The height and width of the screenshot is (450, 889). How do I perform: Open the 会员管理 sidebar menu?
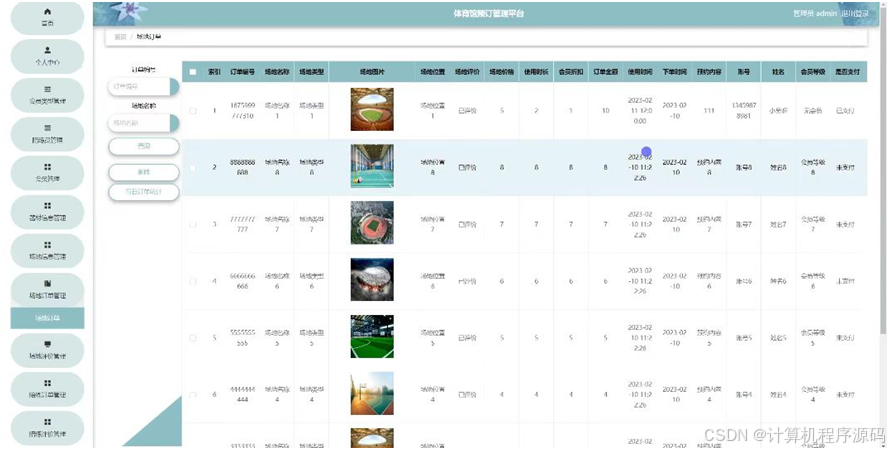tap(48, 173)
